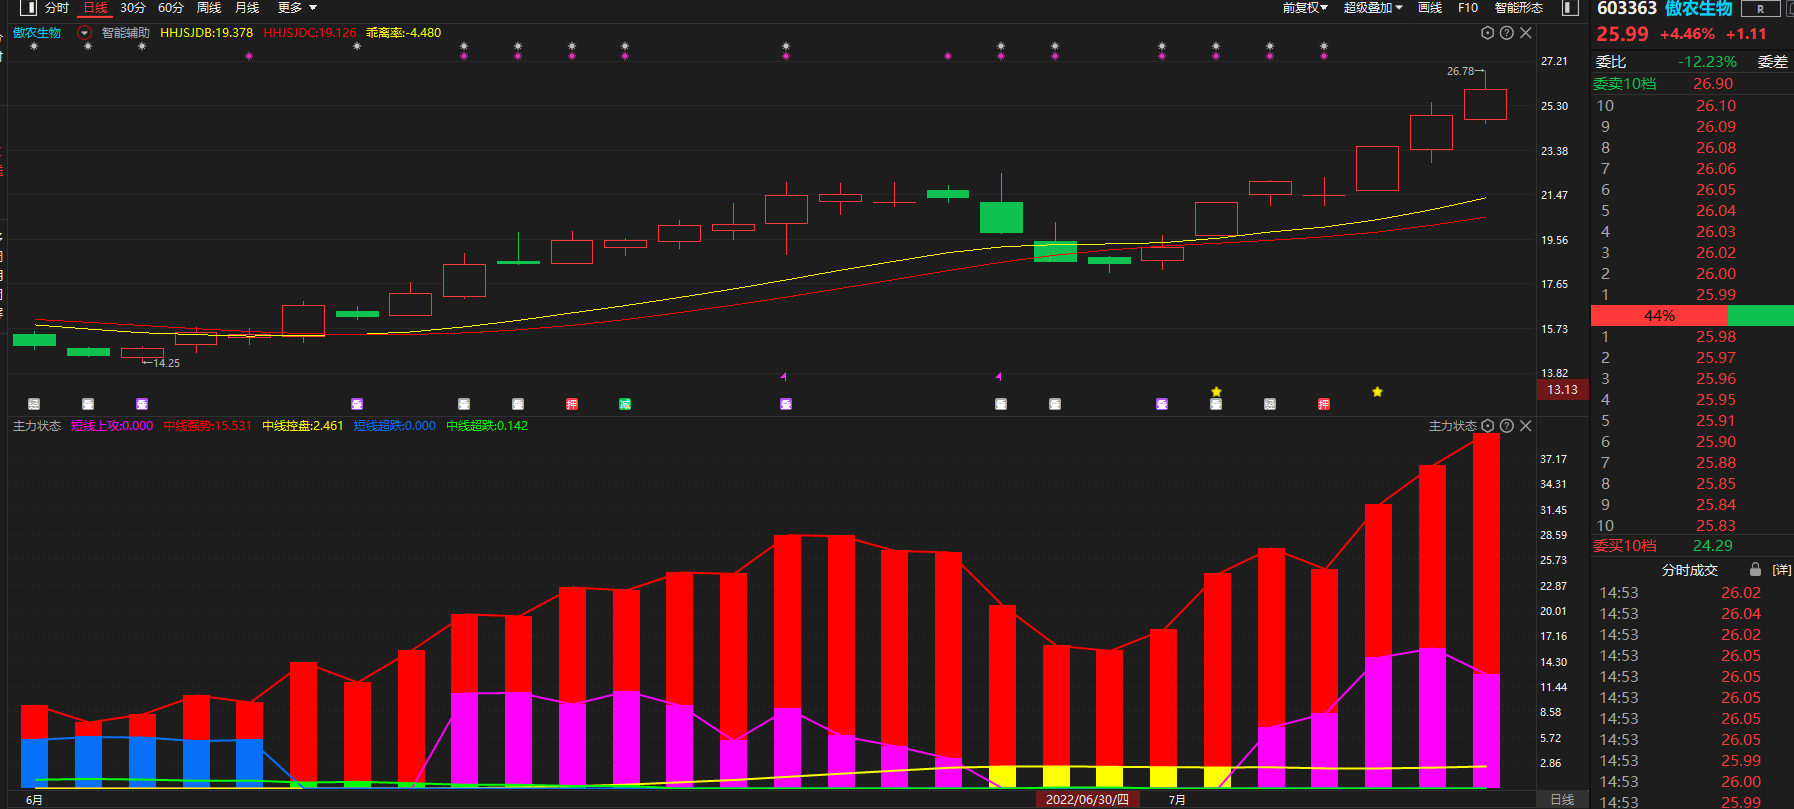The image size is (1794, 809).
Task: Open F10 company information
Action: tap(1467, 8)
